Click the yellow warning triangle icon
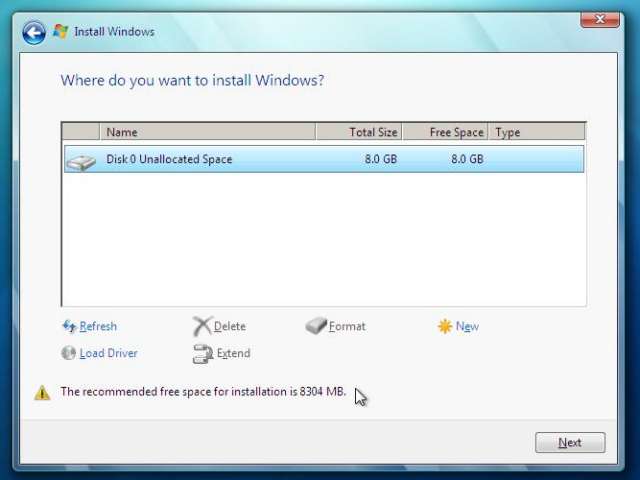The width and height of the screenshot is (640, 480). point(42,393)
